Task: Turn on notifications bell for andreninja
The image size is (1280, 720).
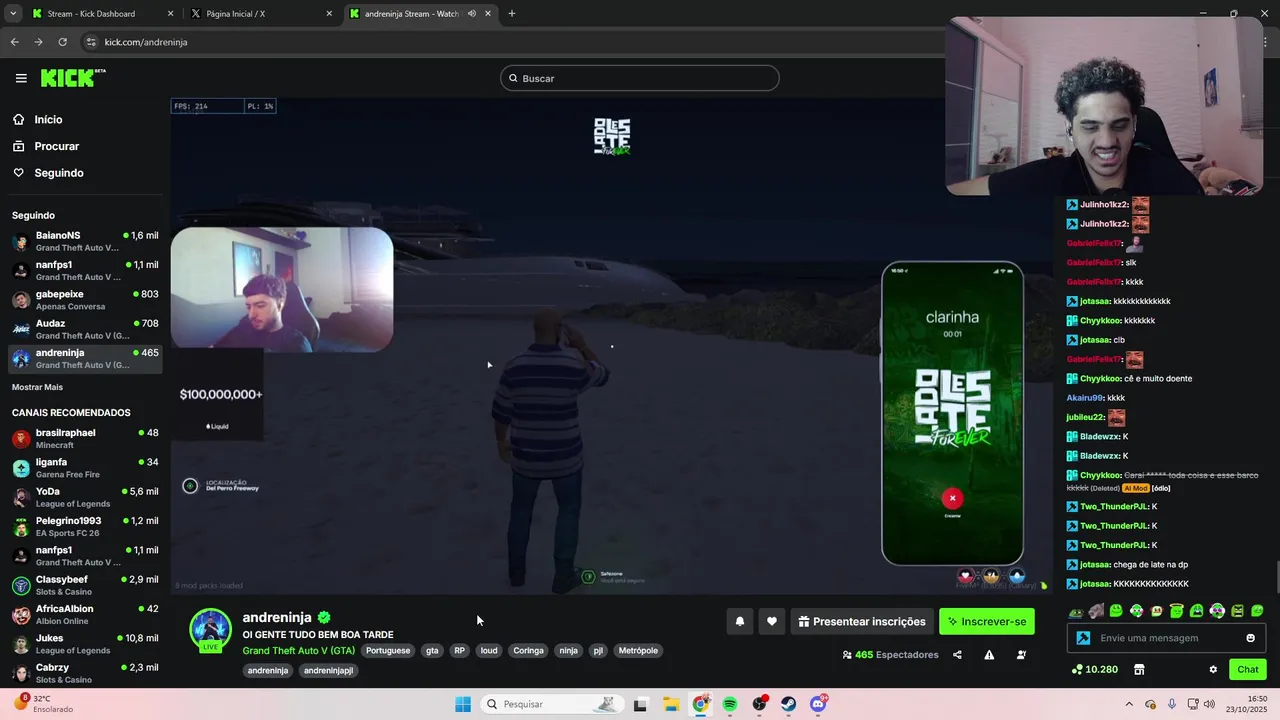Action: pos(740,621)
